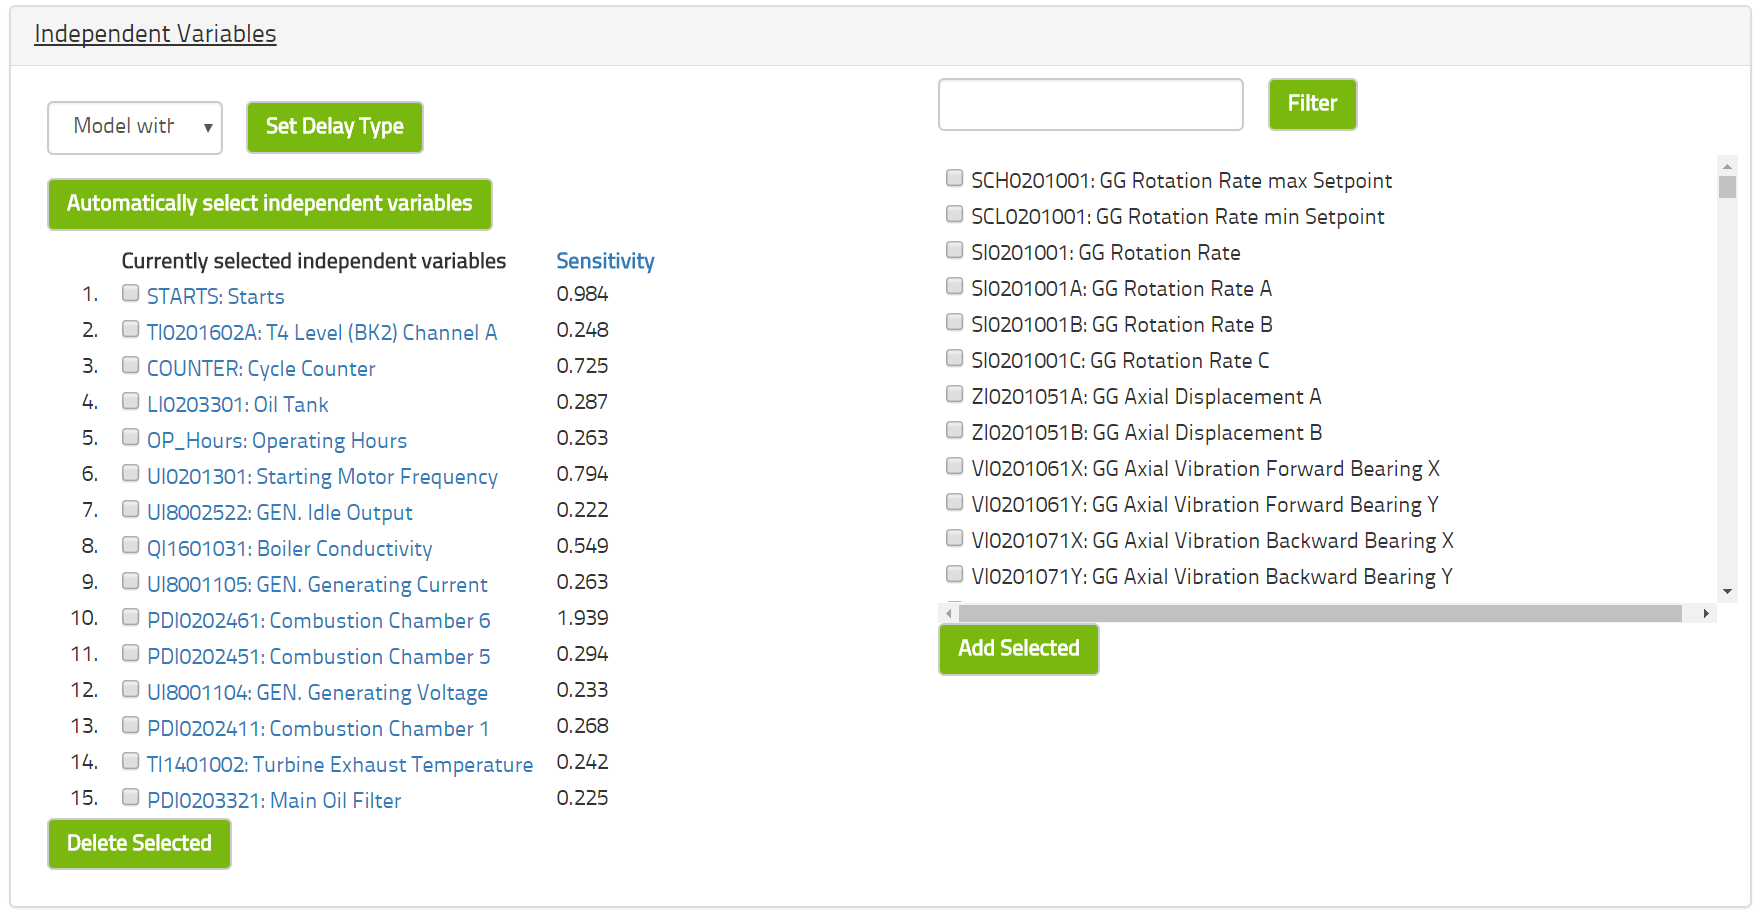The height and width of the screenshot is (917, 1763).
Task: Check the COUNTER: Cycle Counter checkbox
Action: 130,365
